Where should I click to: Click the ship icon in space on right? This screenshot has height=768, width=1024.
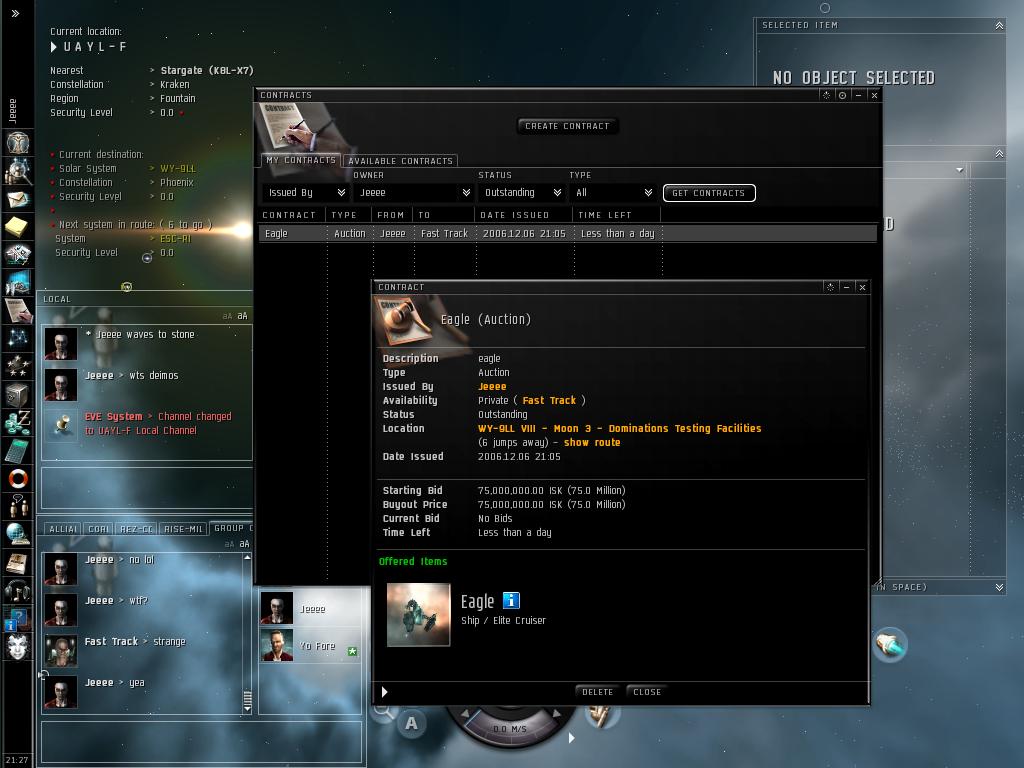pos(889,645)
